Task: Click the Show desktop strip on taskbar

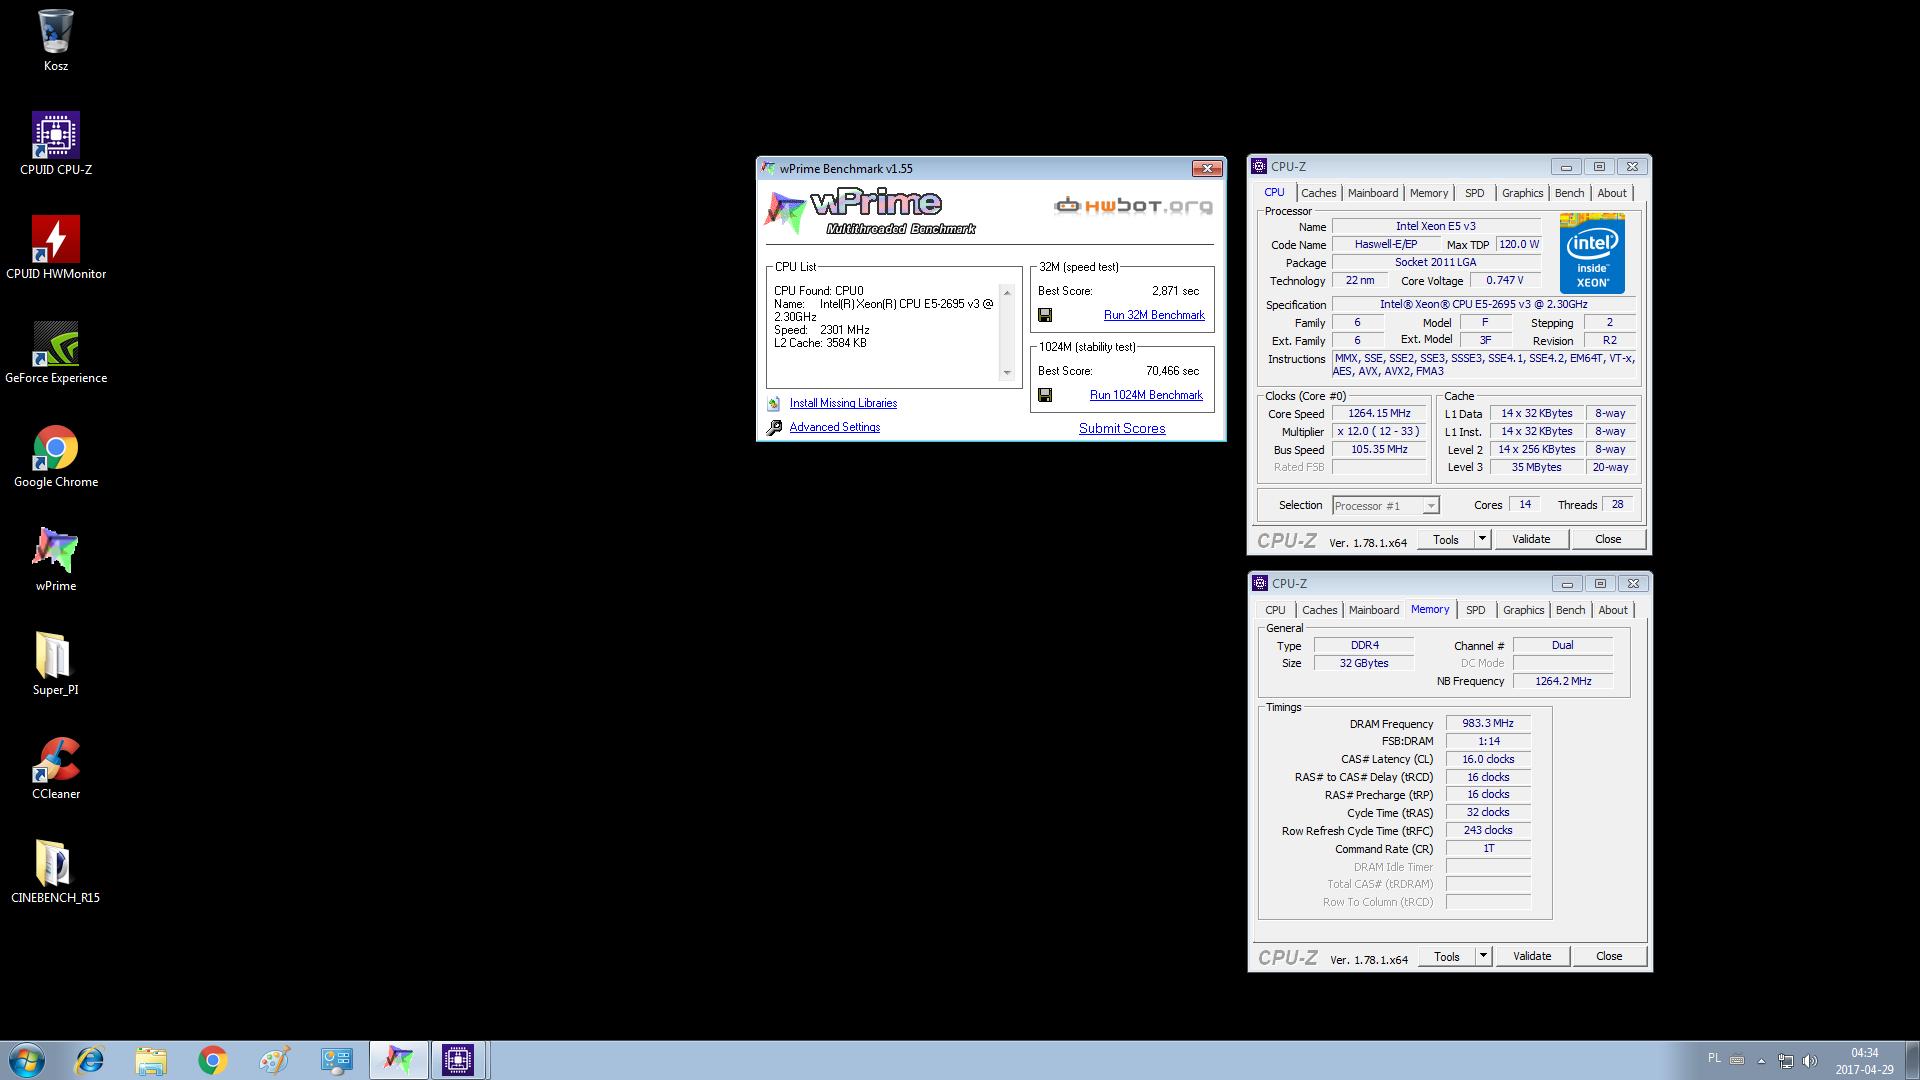Action: pyautogui.click(x=1912, y=1060)
